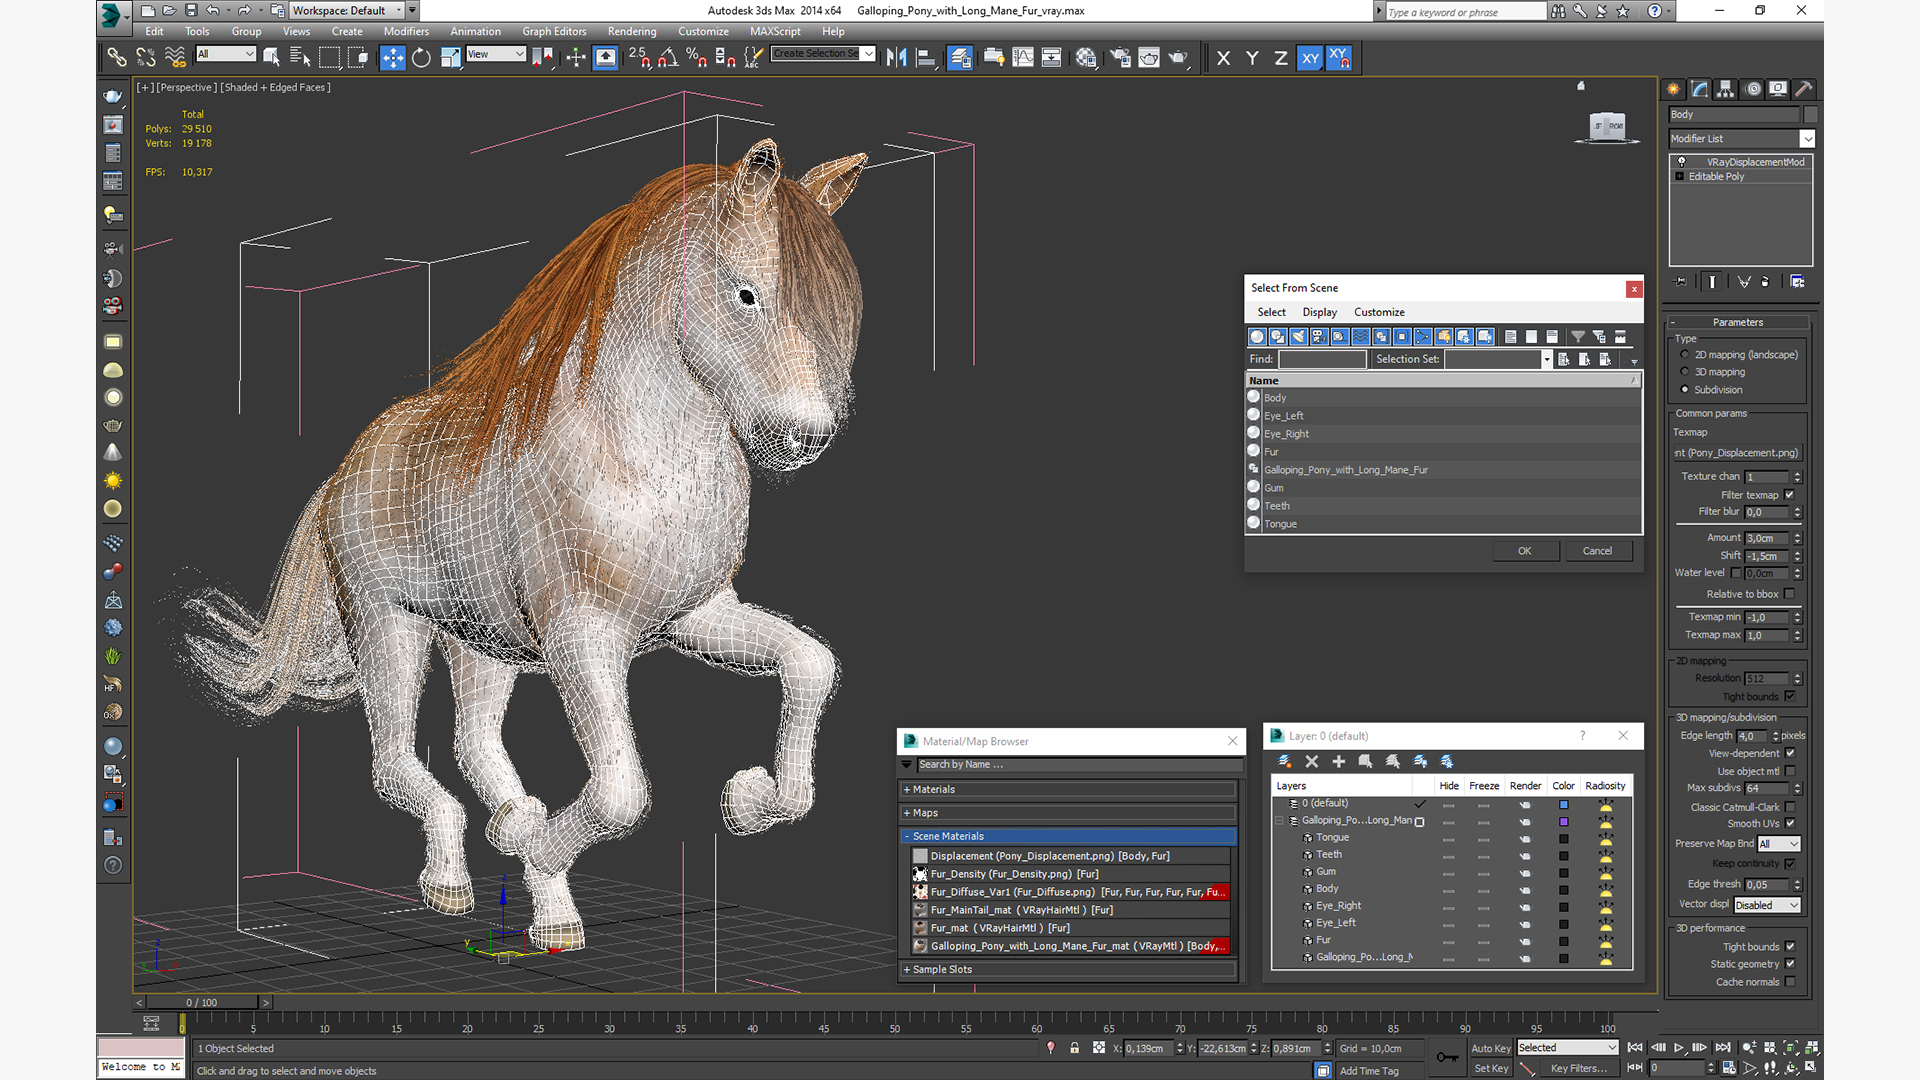Open the Rendering menu
Image resolution: width=1920 pixels, height=1080 pixels.
(x=632, y=31)
